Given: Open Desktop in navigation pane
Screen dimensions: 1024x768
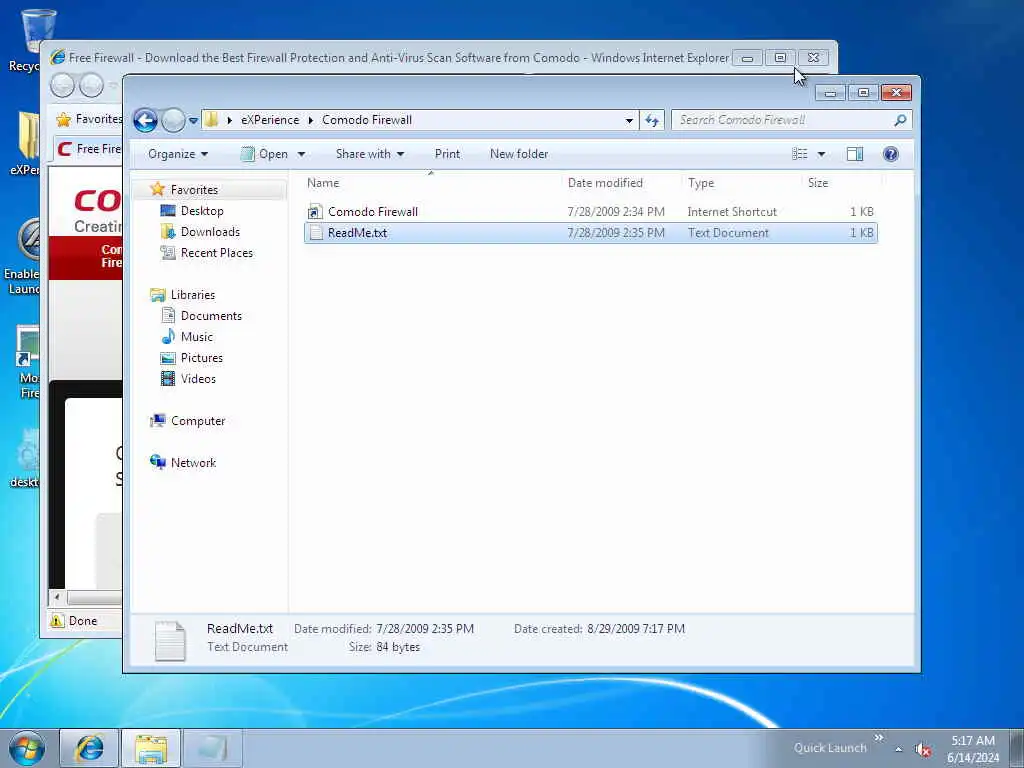Looking at the screenshot, I should coord(202,211).
